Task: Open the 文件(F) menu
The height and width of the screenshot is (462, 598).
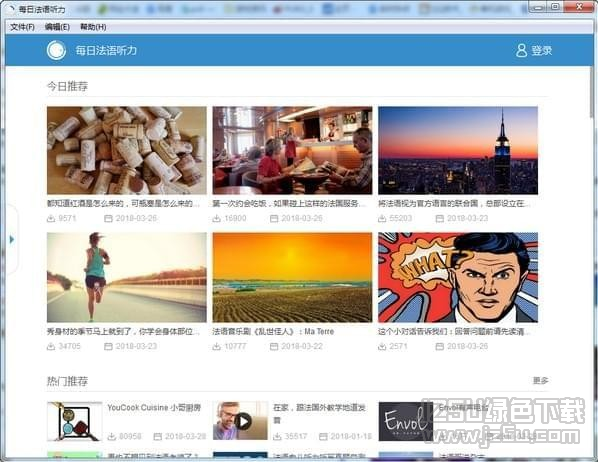Action: pyautogui.click(x=22, y=27)
